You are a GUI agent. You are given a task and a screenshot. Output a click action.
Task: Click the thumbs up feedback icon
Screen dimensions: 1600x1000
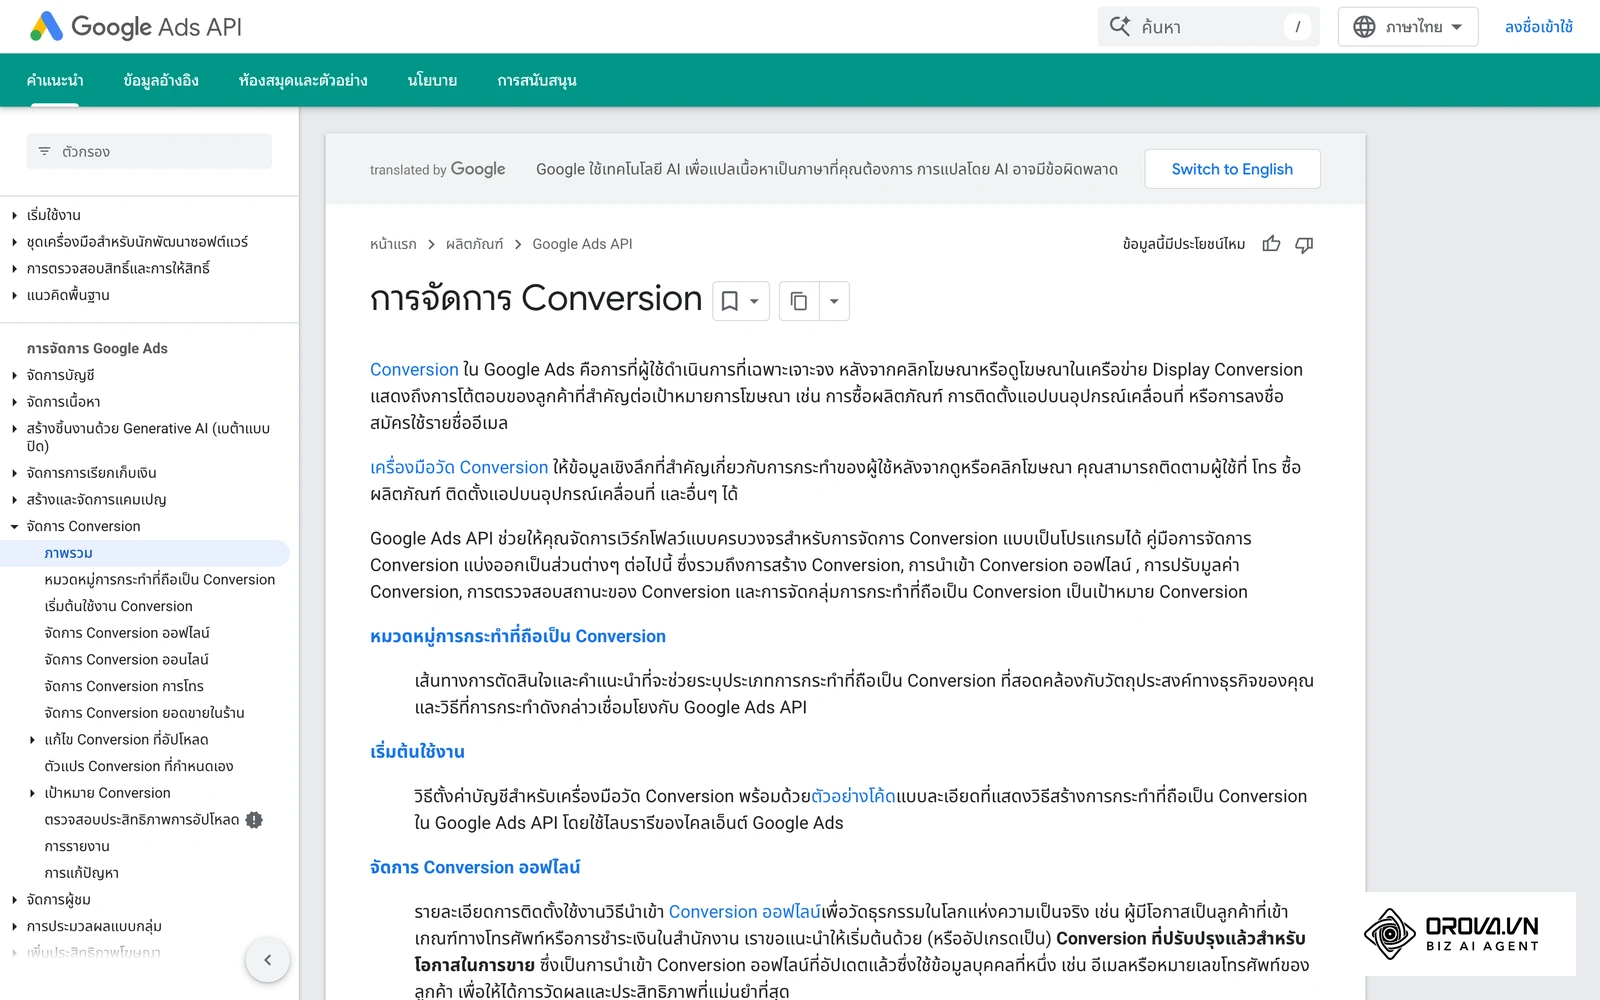[1271, 244]
